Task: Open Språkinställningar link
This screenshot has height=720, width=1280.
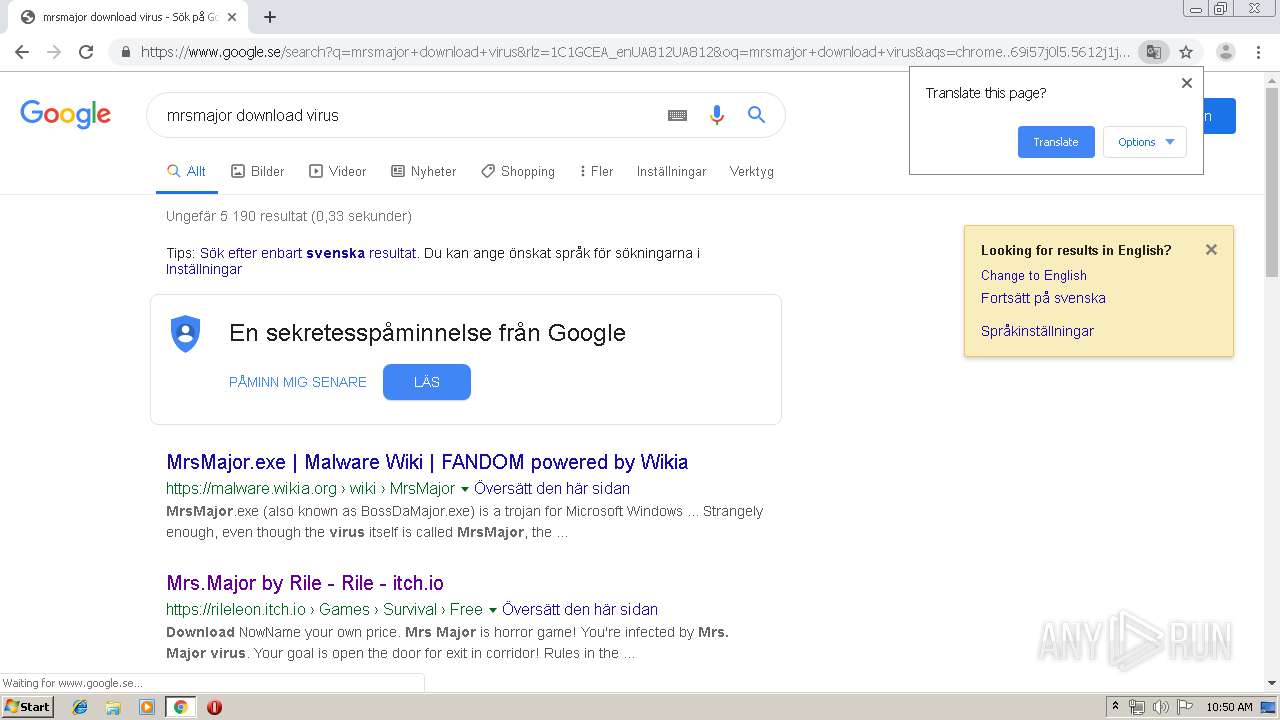Action: (x=1037, y=331)
